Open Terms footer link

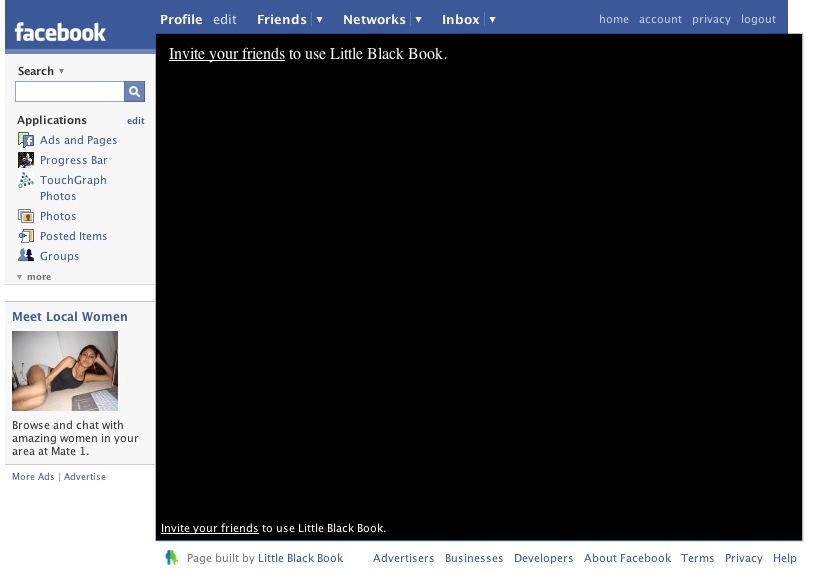click(697, 558)
